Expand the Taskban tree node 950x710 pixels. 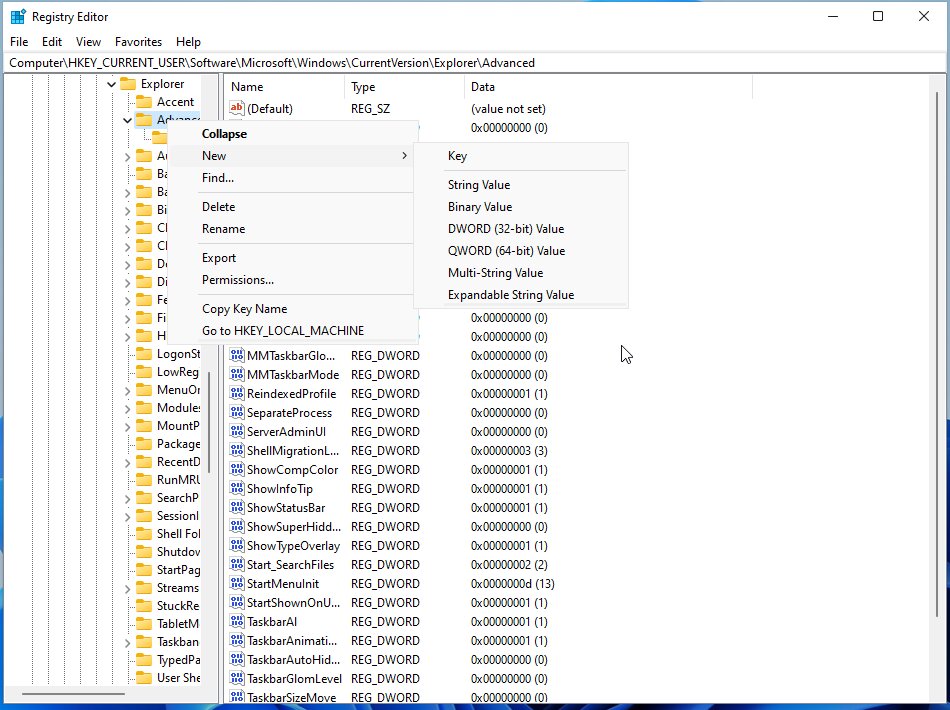click(x=127, y=643)
